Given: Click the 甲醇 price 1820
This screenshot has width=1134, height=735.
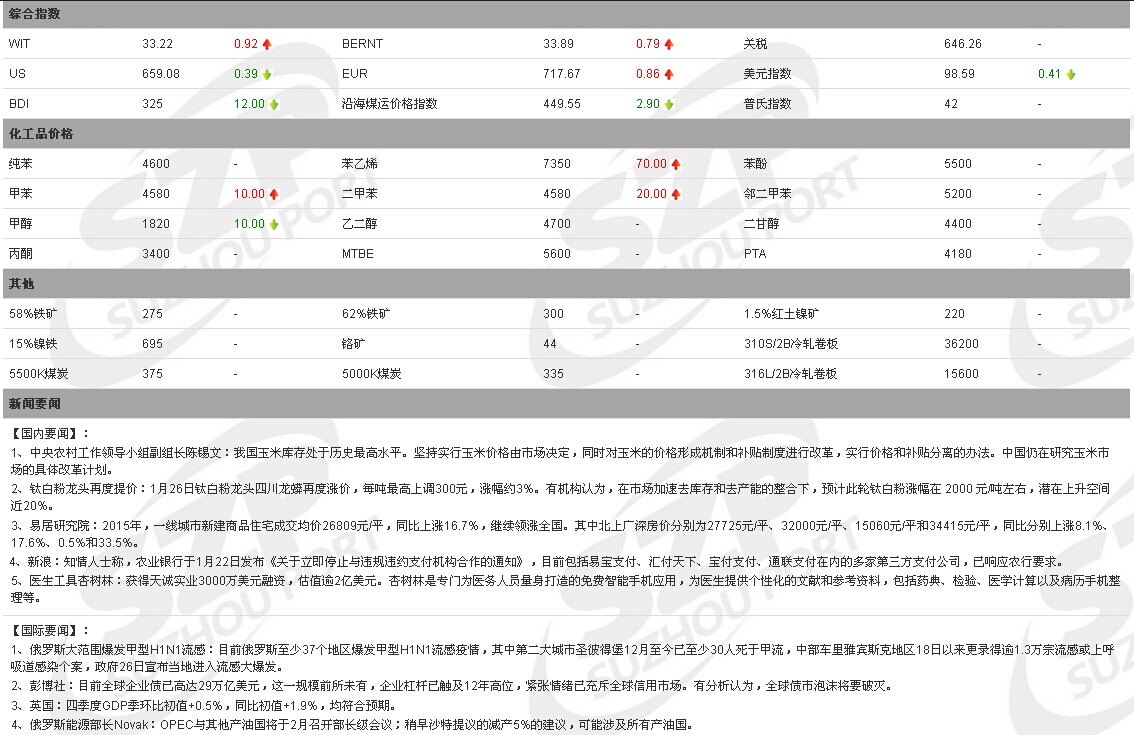Looking at the screenshot, I should [156, 224].
